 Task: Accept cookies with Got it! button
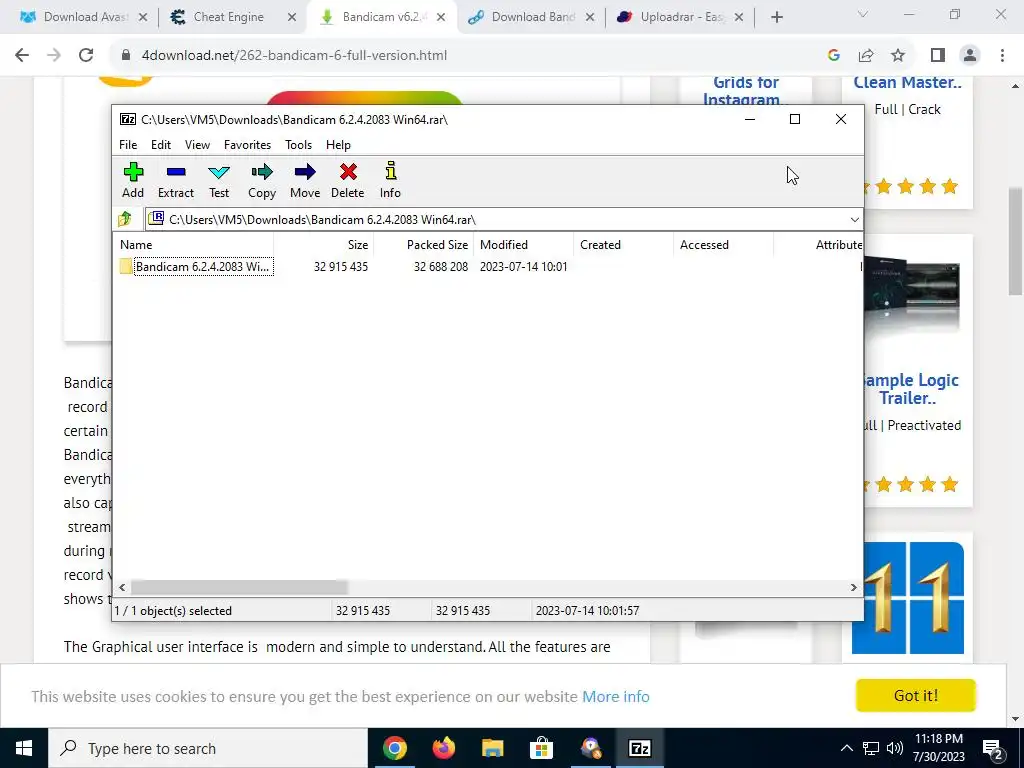pos(916,696)
